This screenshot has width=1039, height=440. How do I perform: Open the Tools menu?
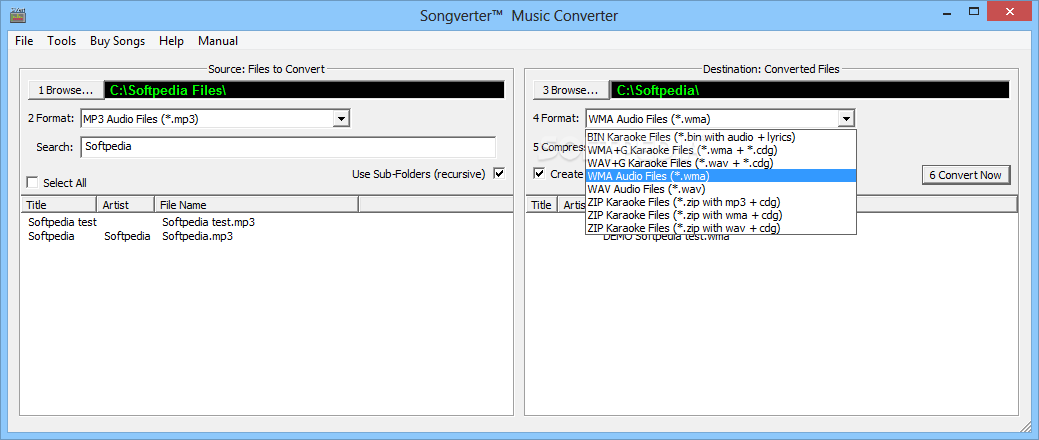(62, 41)
